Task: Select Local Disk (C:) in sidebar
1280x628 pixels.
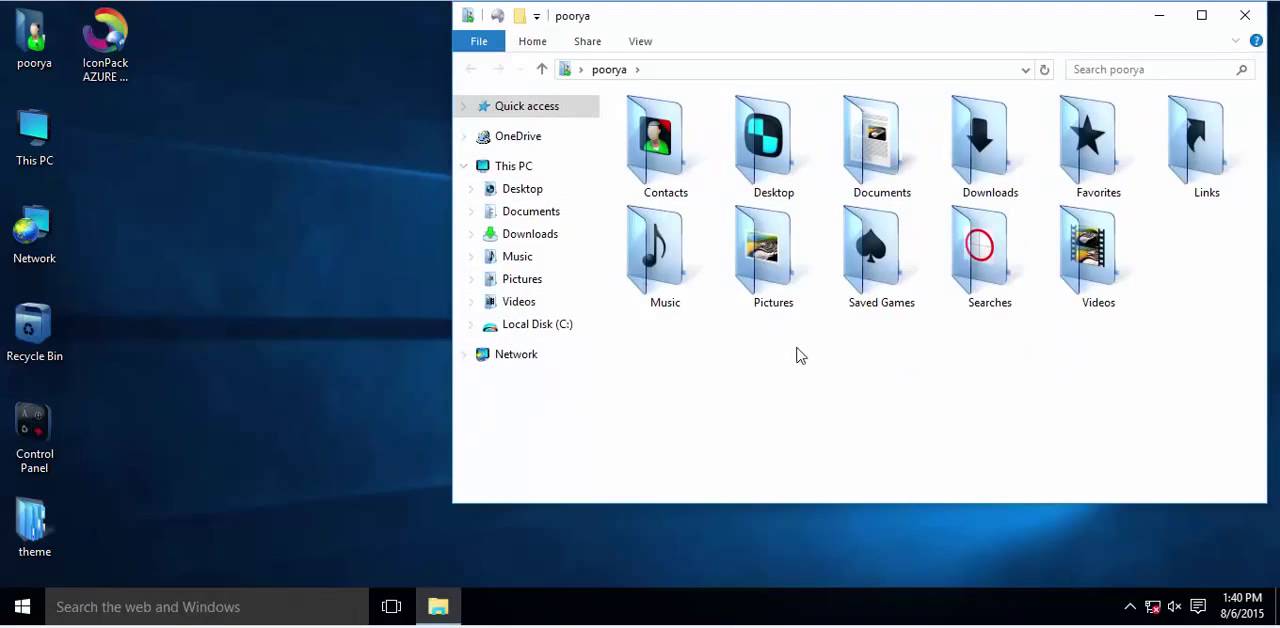Action: click(x=537, y=324)
